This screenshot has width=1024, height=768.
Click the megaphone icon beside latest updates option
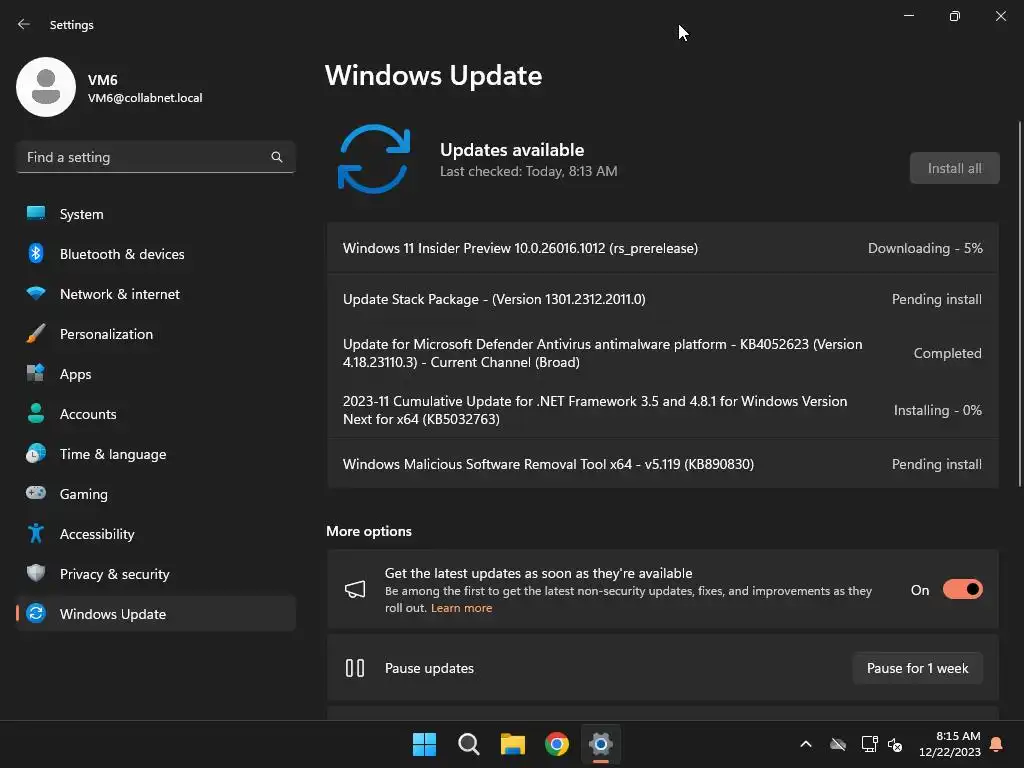click(x=355, y=590)
